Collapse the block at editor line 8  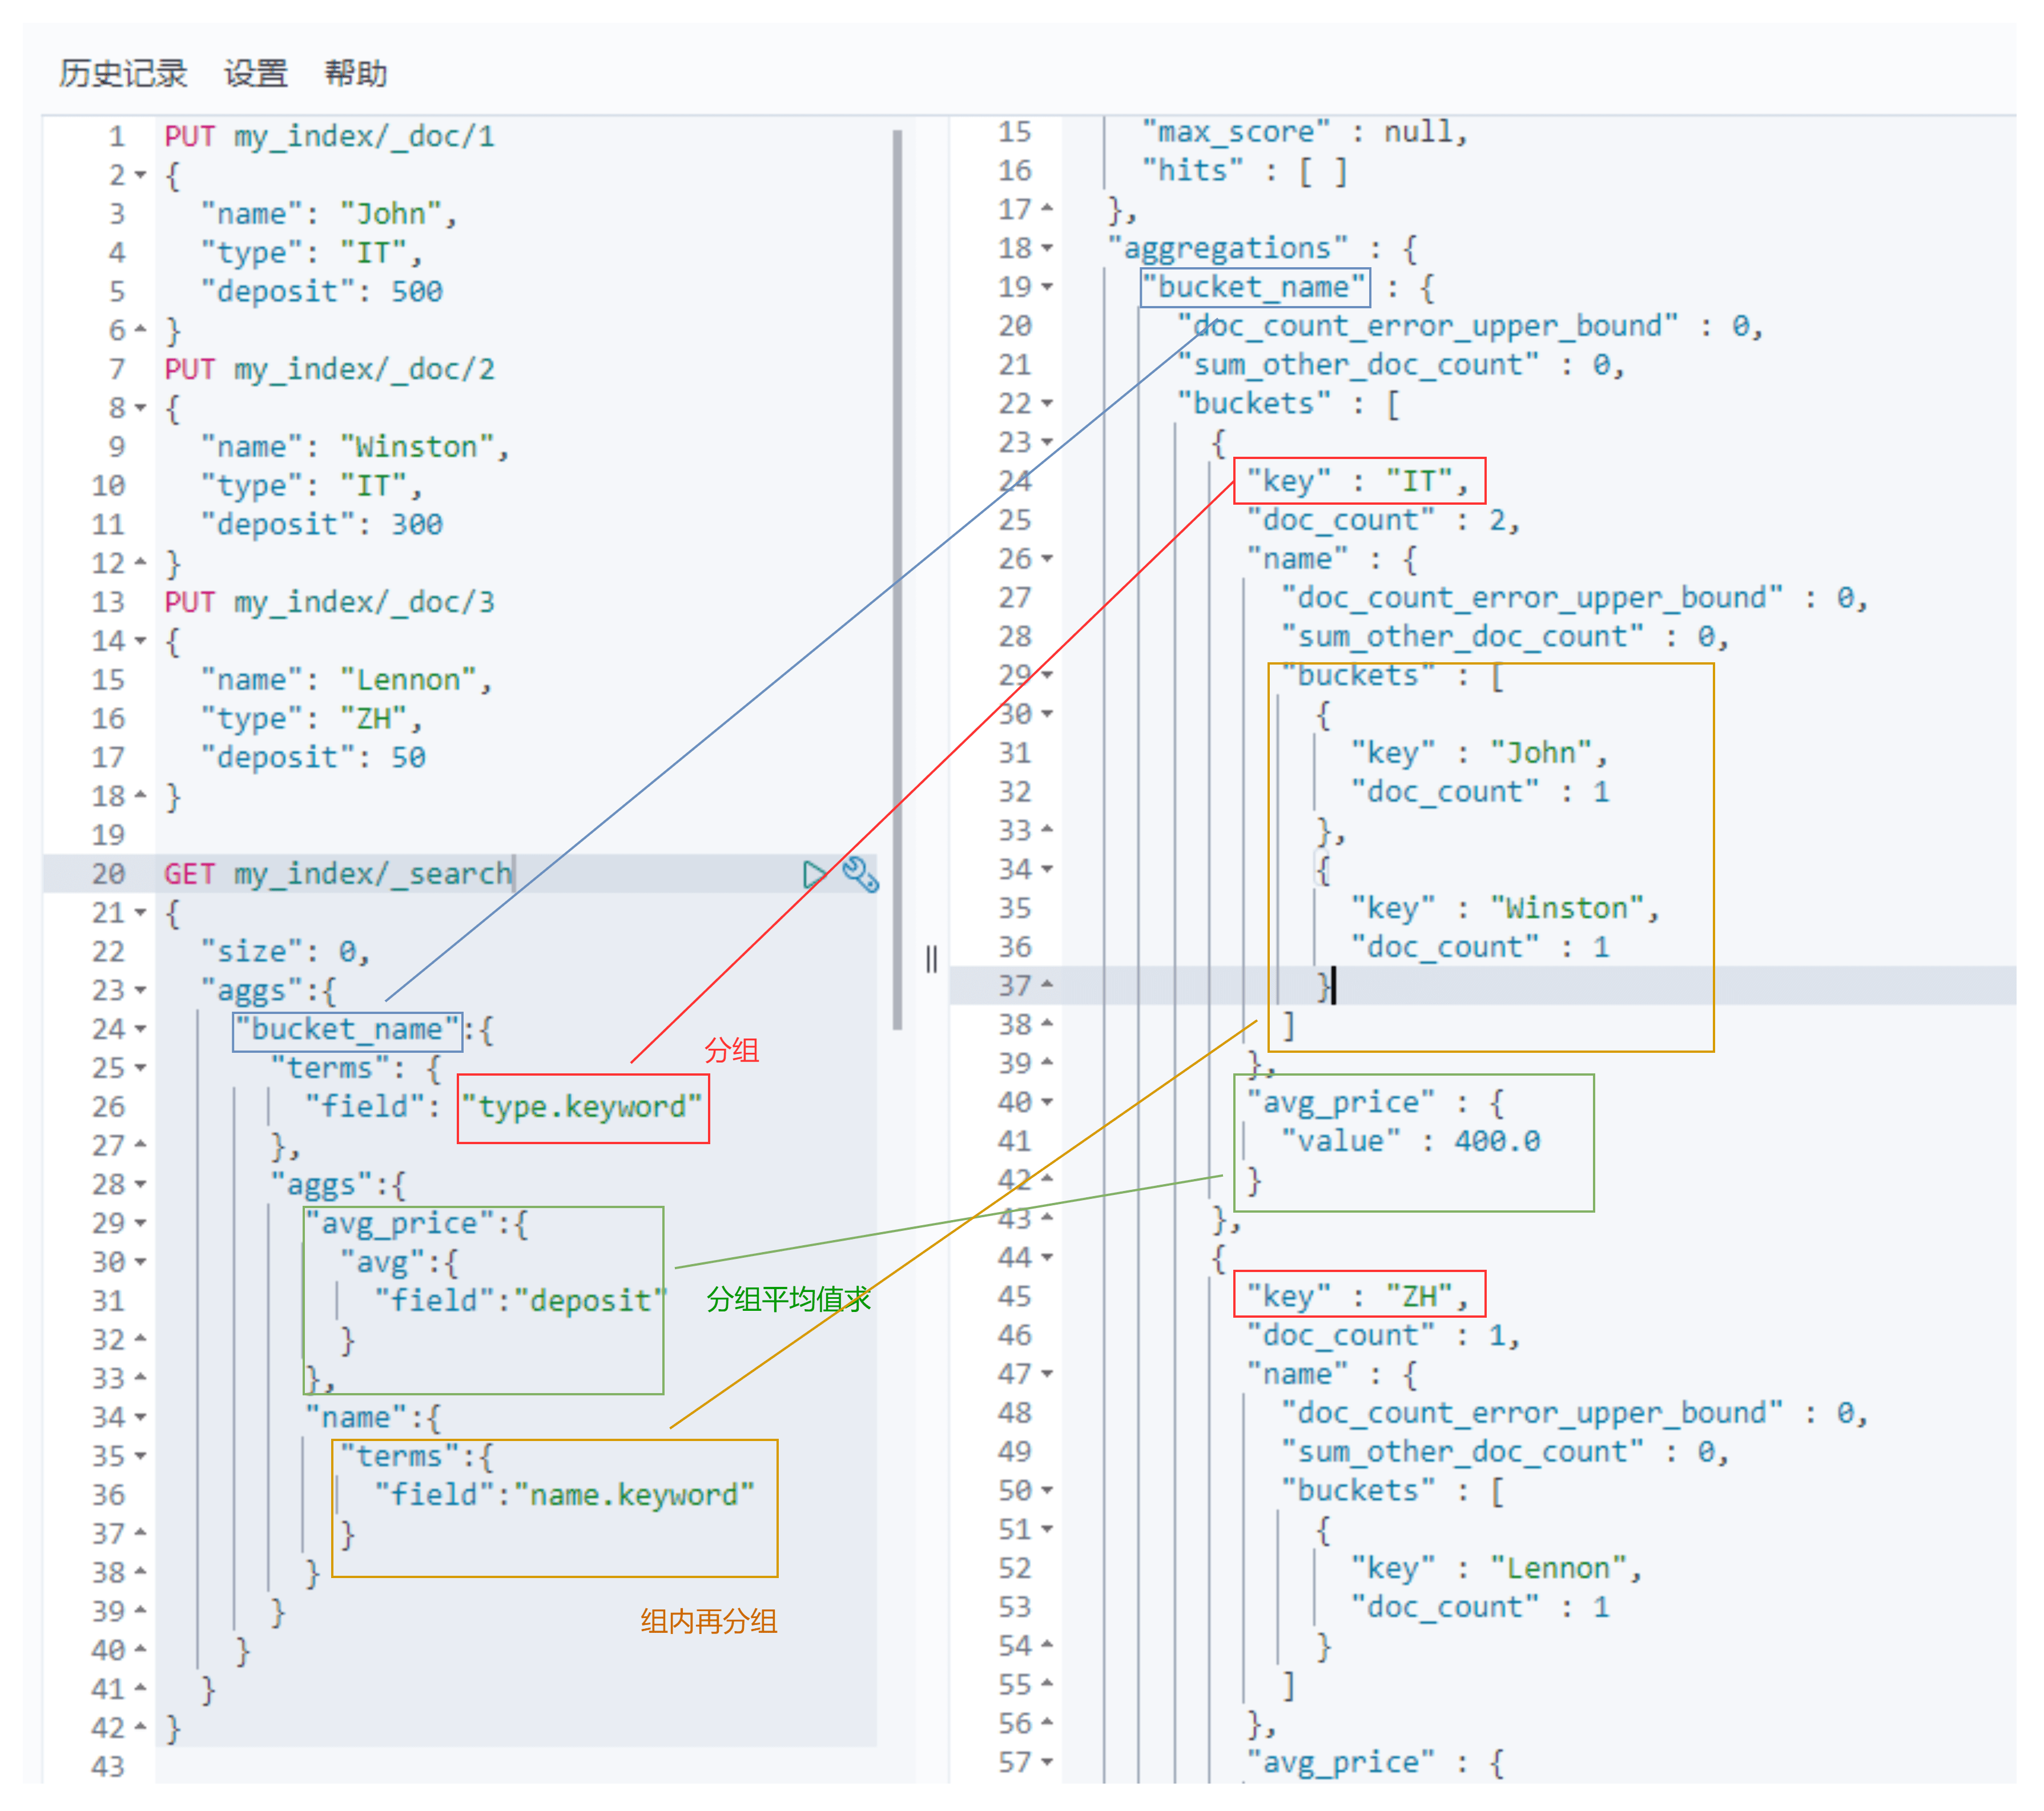[141, 408]
